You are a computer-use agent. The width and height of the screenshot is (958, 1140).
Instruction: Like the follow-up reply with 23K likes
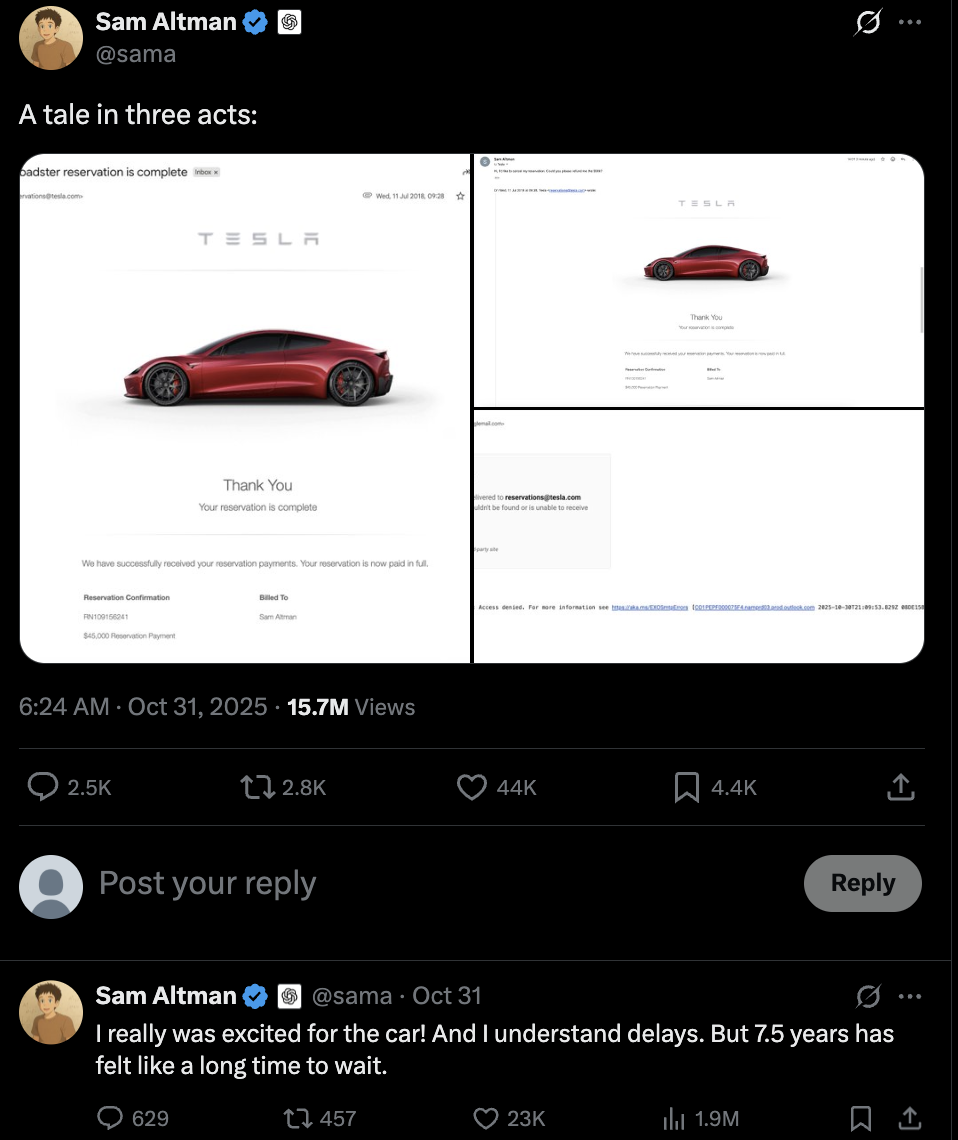click(x=486, y=1118)
